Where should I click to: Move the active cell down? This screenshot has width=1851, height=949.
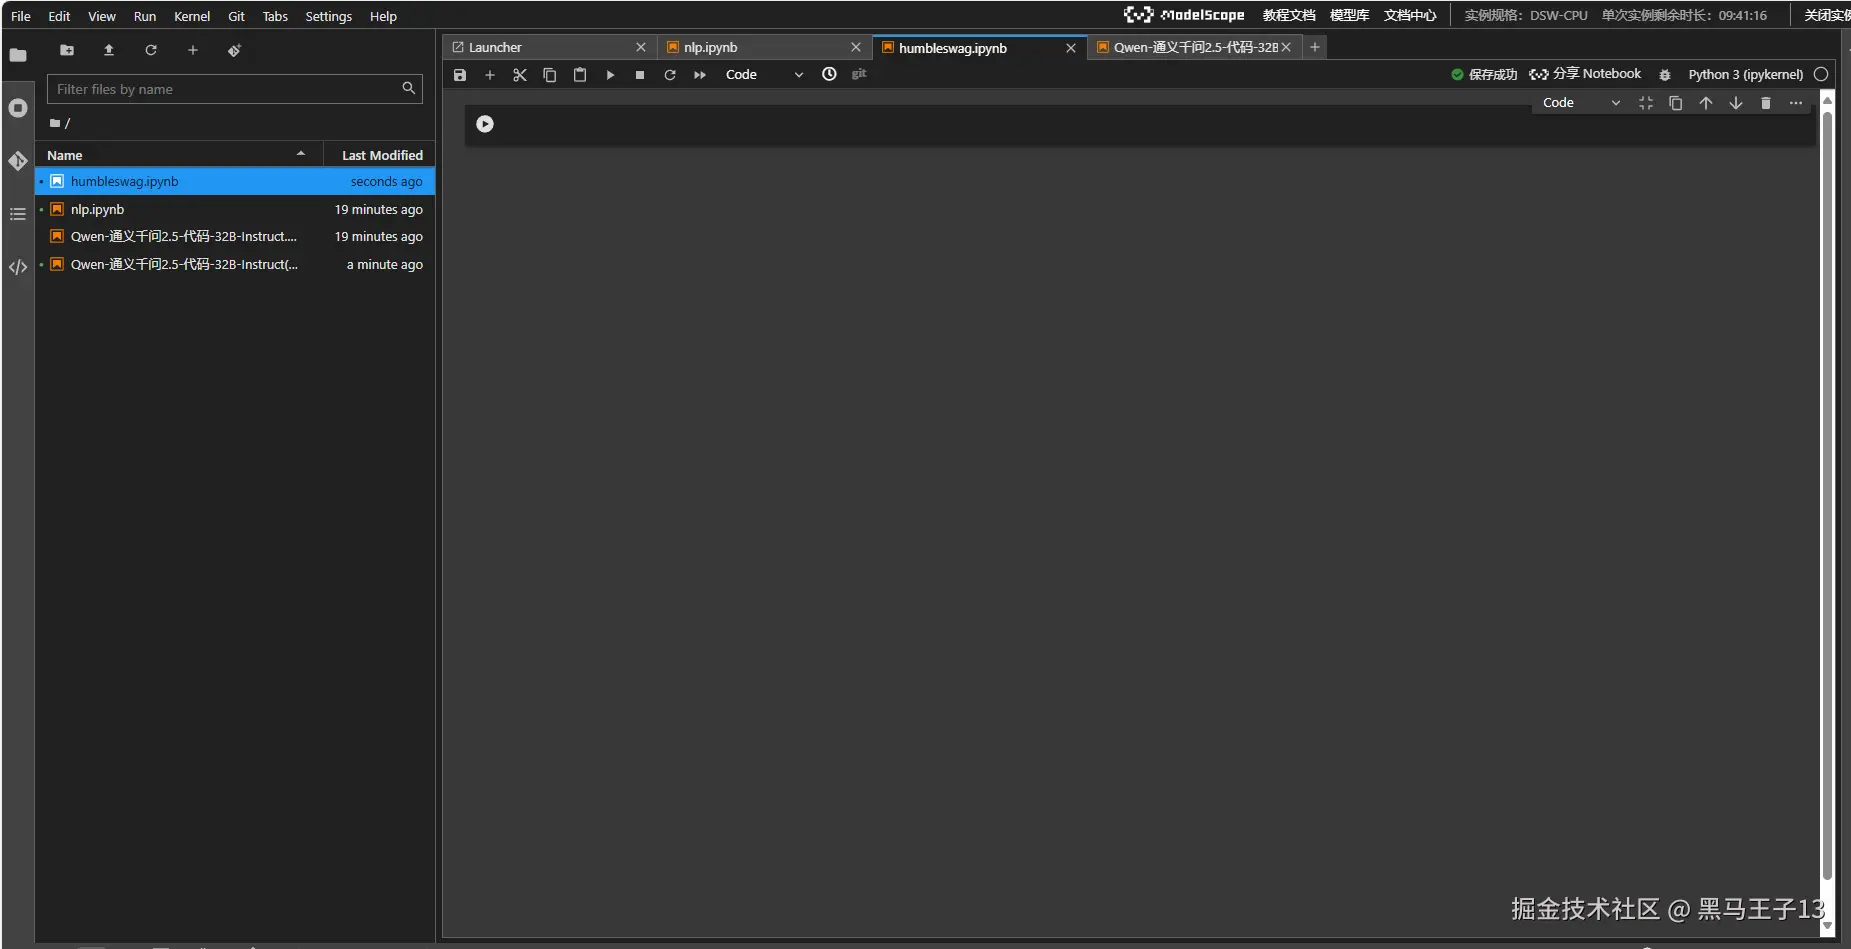click(x=1736, y=103)
